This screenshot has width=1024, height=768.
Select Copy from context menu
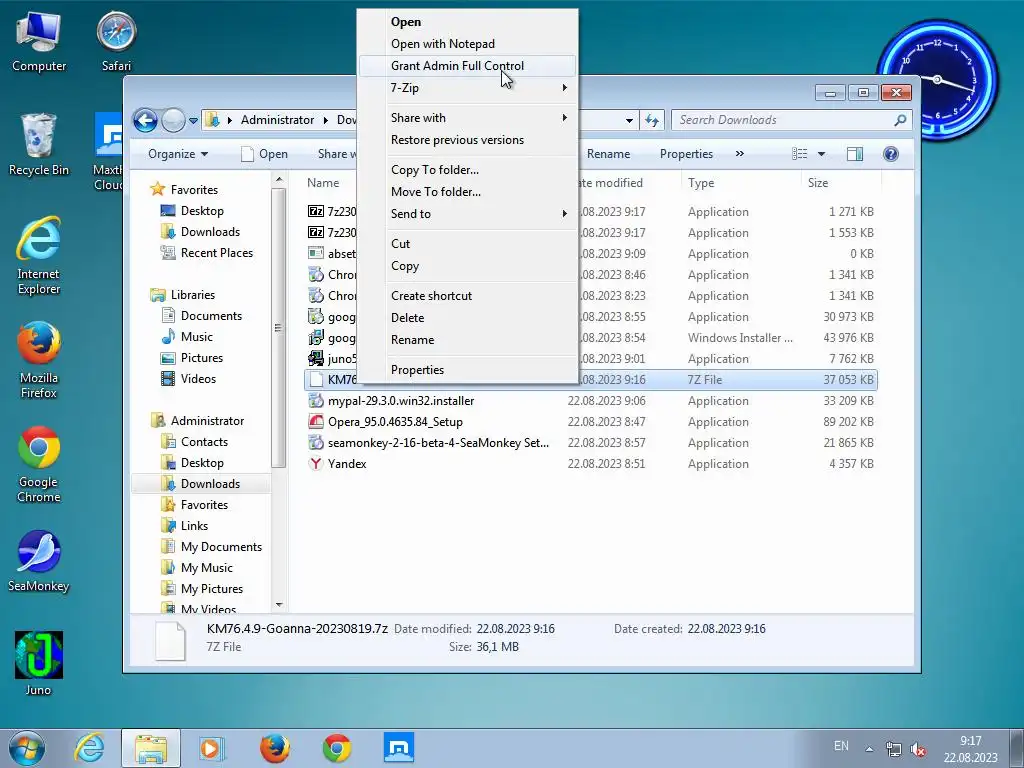[x=468, y=266]
